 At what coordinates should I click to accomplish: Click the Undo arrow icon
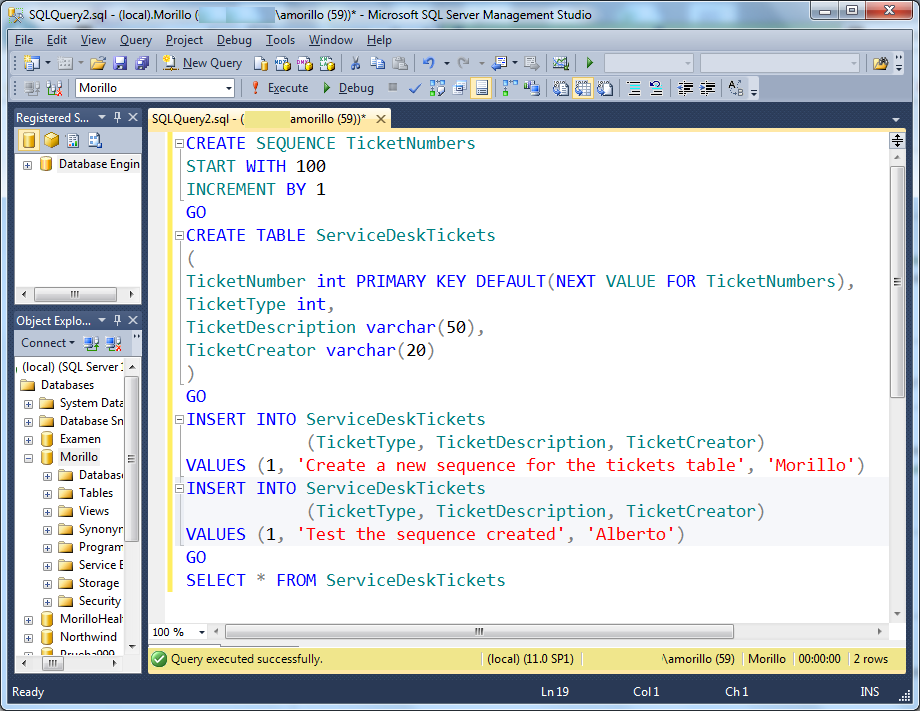(428, 63)
